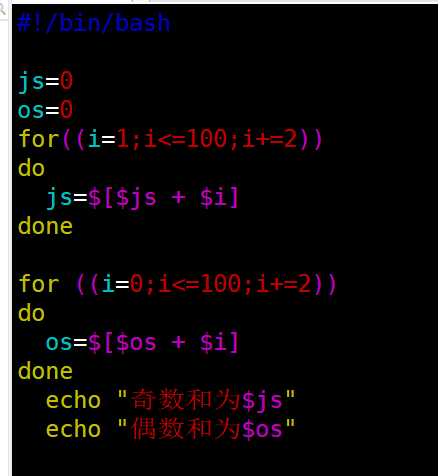Click the echo line printing 偶数和为$os
438x476 pixels.
pyautogui.click(x=170, y=429)
